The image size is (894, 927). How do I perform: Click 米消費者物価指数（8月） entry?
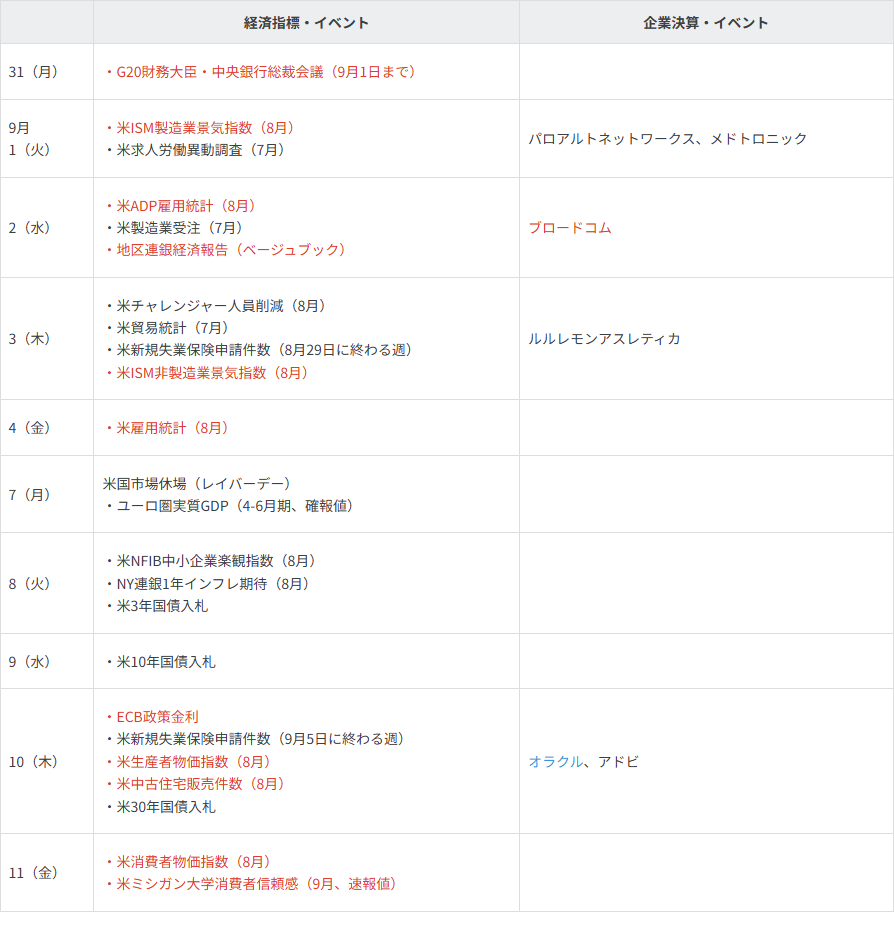tap(188, 861)
